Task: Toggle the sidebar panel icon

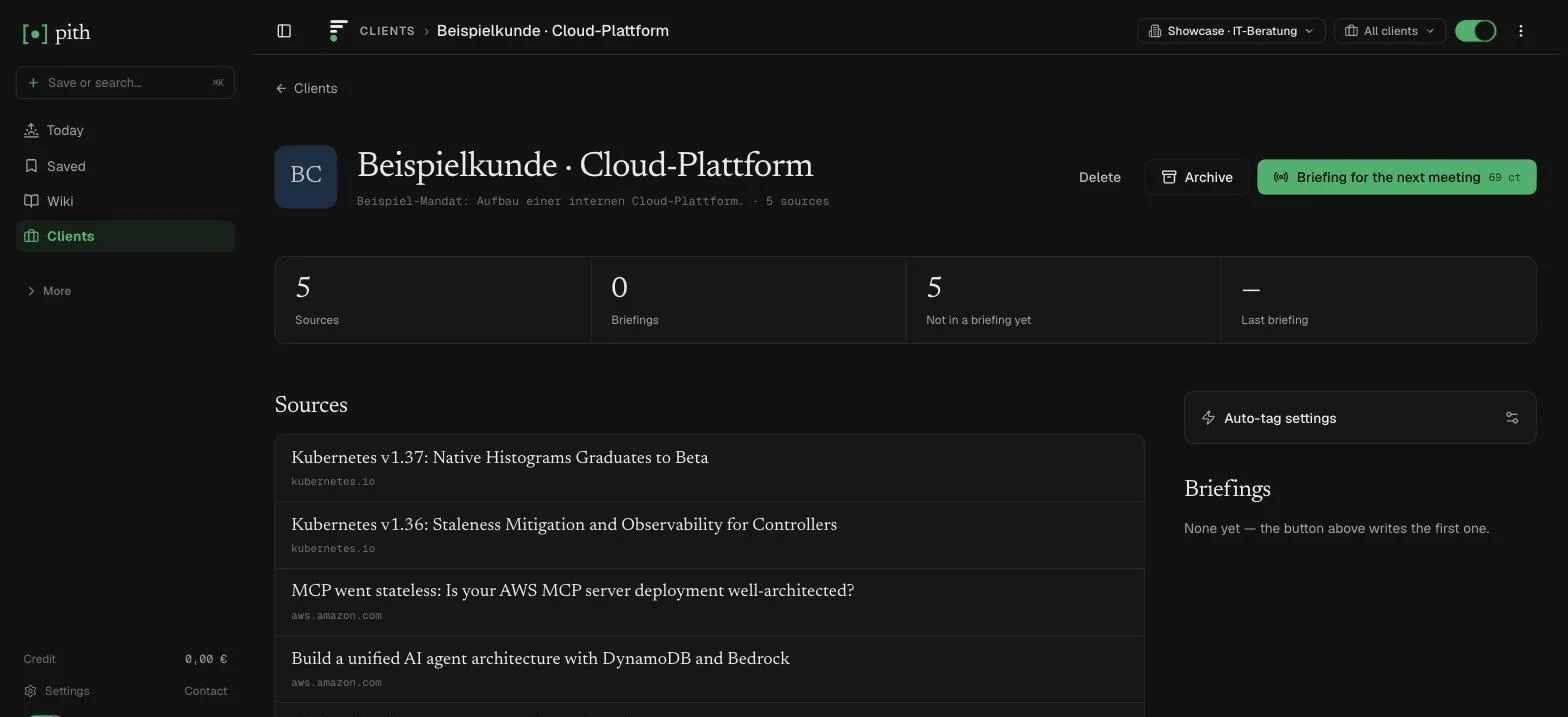Action: (284, 31)
